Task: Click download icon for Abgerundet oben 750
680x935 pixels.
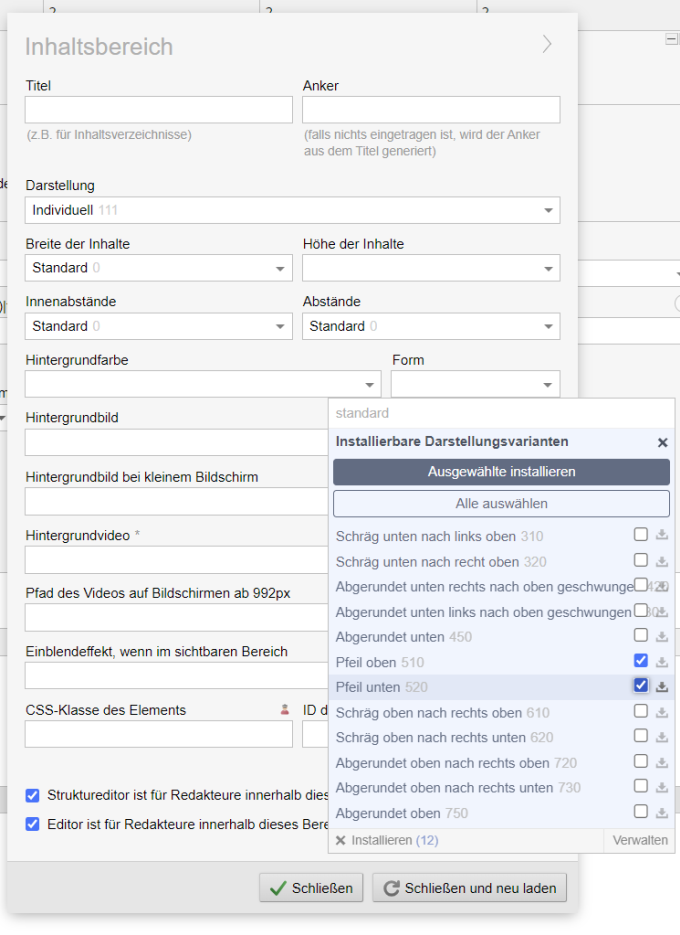Action: (662, 812)
